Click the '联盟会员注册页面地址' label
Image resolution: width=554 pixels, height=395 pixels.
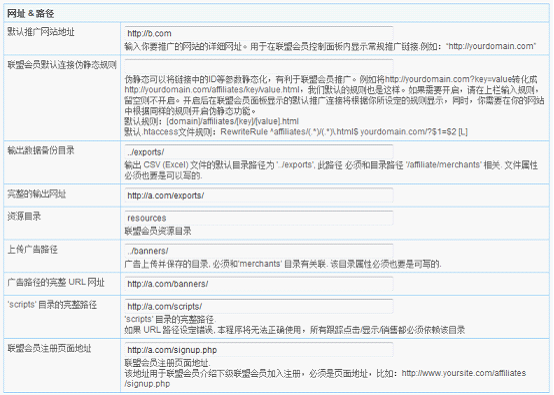coord(49,348)
